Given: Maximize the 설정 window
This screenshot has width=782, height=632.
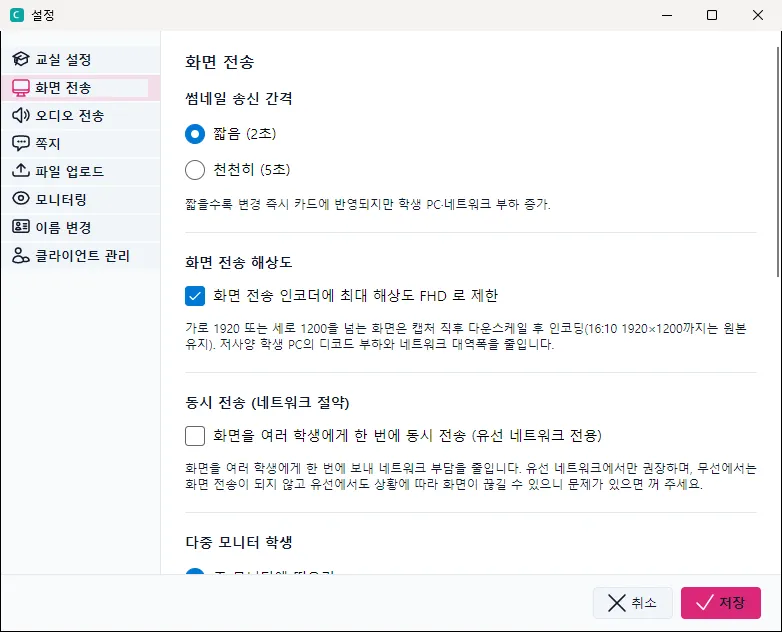Looking at the screenshot, I should [712, 15].
